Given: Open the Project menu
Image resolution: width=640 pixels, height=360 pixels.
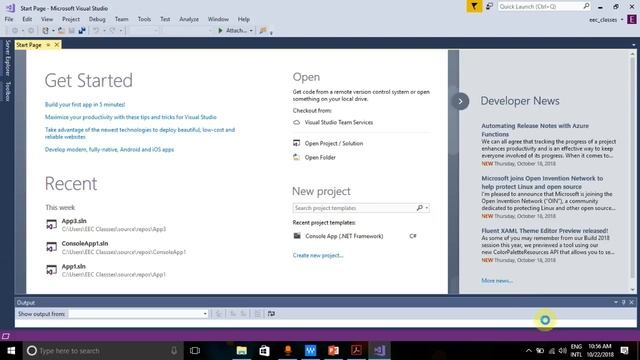Looking at the screenshot, I should [x=71, y=19].
